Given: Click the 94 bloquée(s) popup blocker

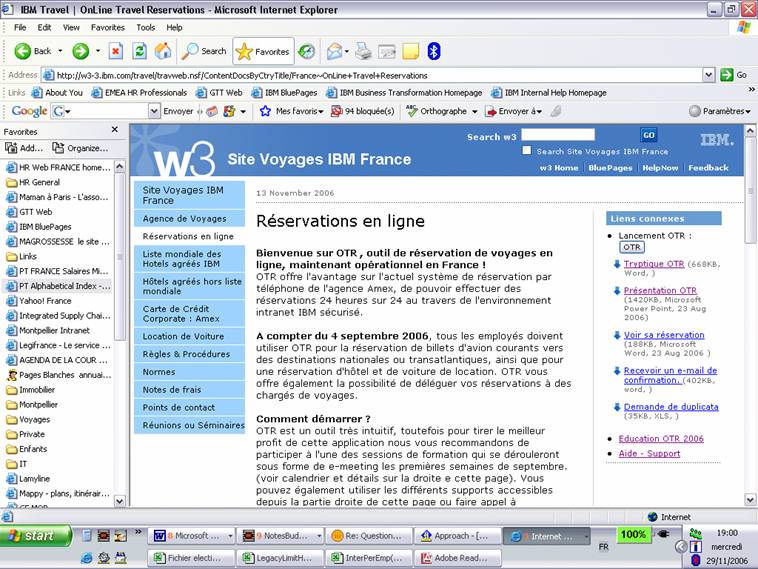Looking at the screenshot, I should pos(363,111).
